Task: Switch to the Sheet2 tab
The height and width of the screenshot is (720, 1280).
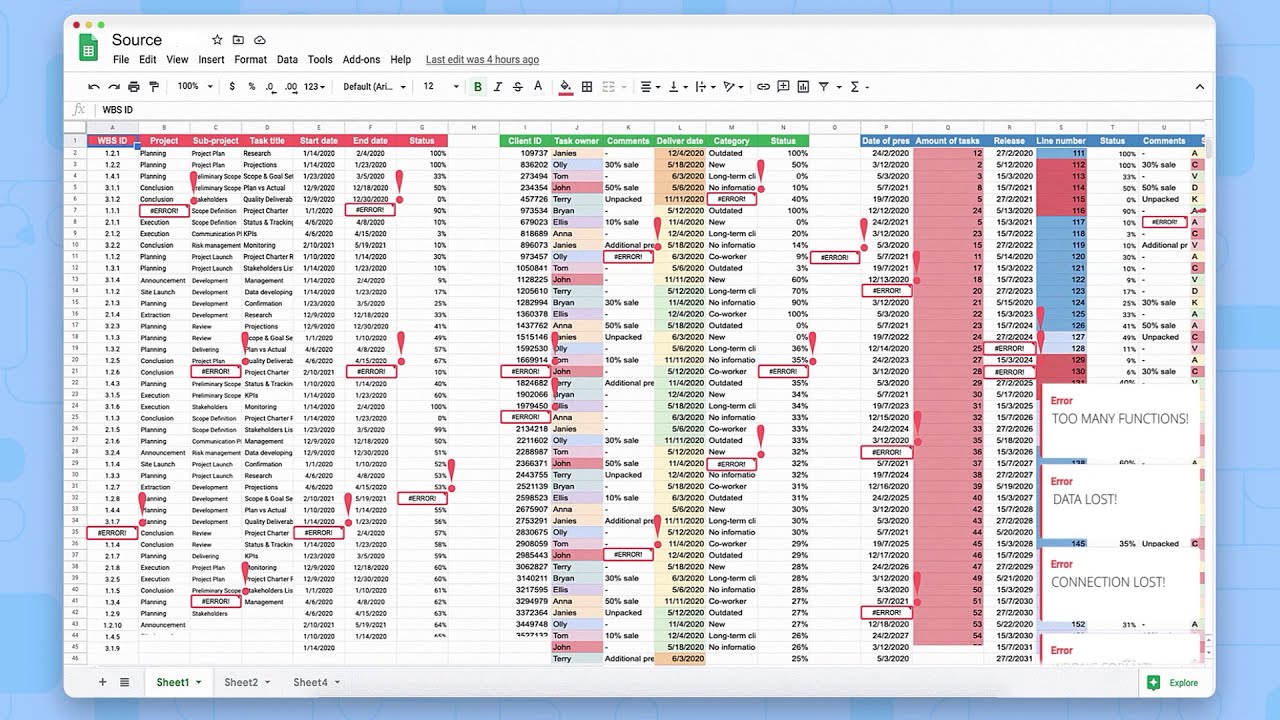Action: (x=241, y=683)
